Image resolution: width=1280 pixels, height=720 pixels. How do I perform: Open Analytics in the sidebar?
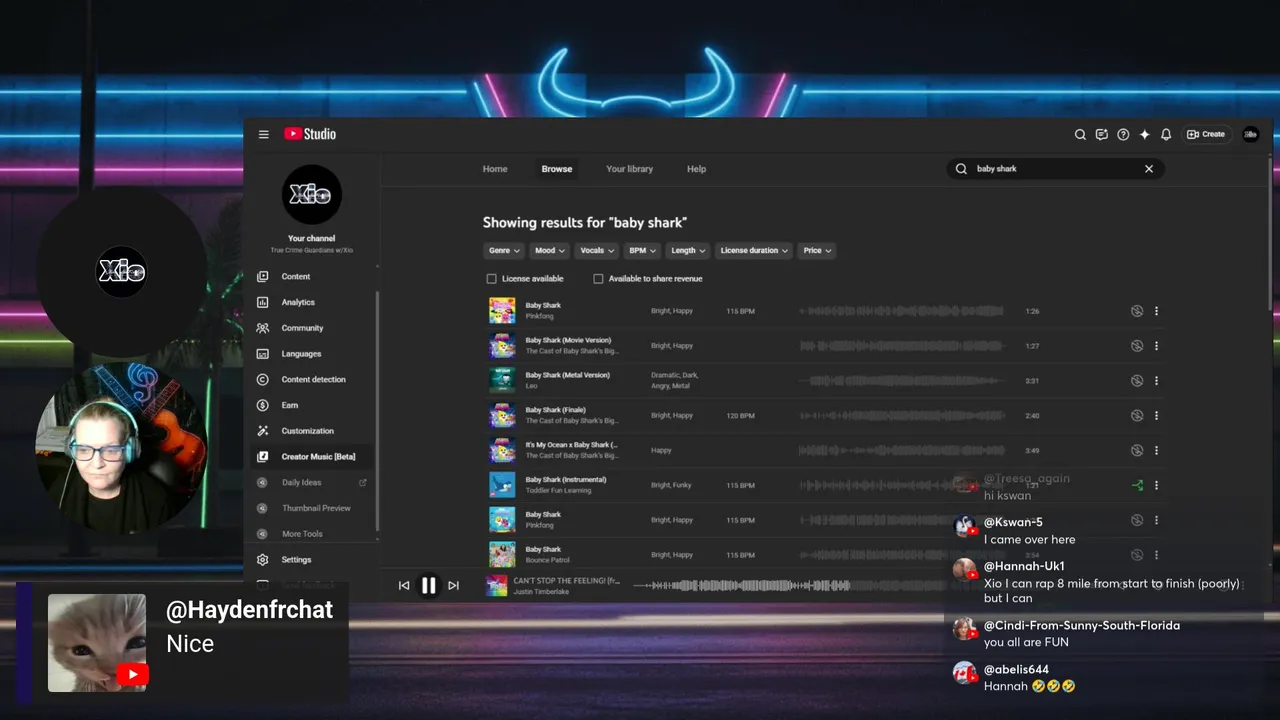tap(312, 302)
